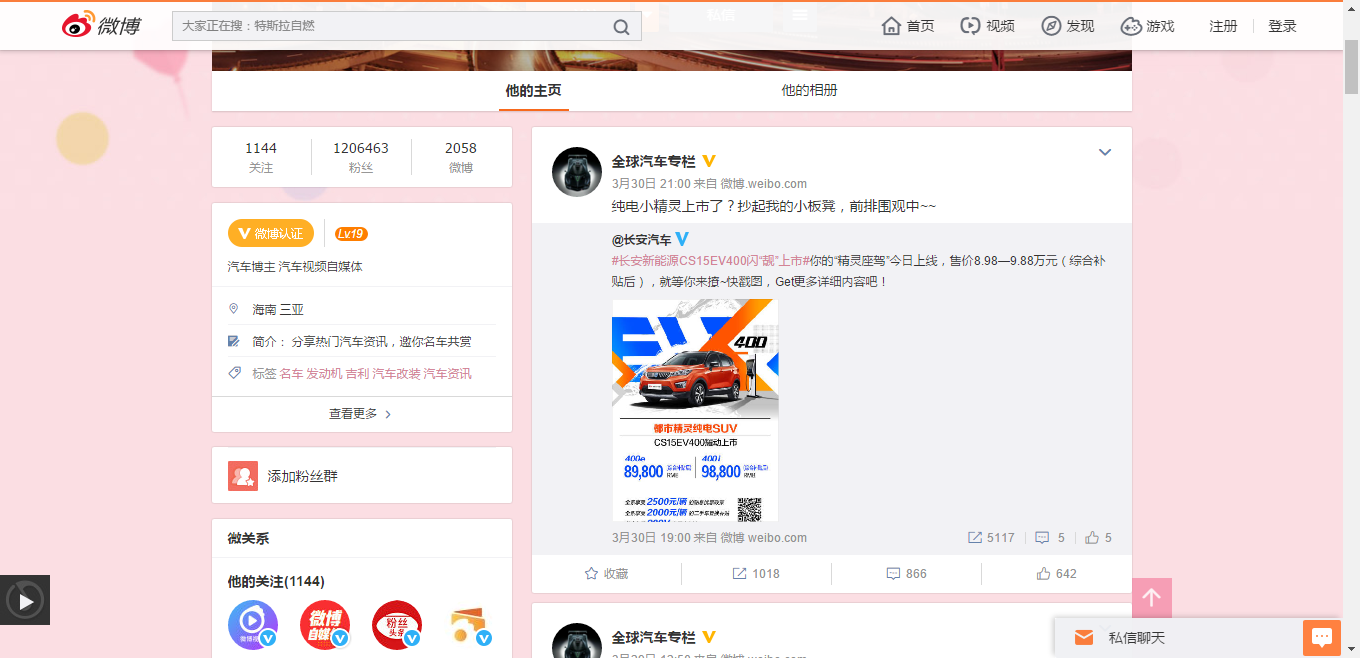
Task: Click the 收藏 star button on first post
Action: click(606, 574)
